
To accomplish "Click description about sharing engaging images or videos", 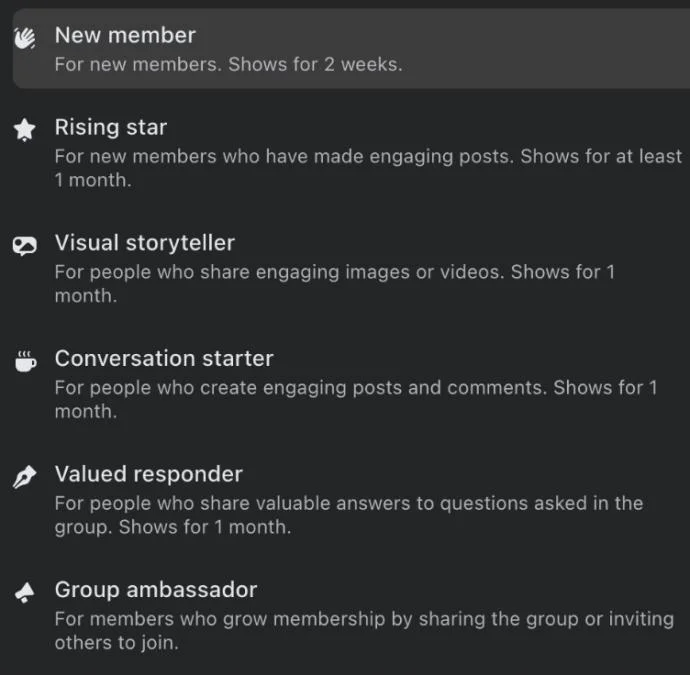I will pos(334,284).
